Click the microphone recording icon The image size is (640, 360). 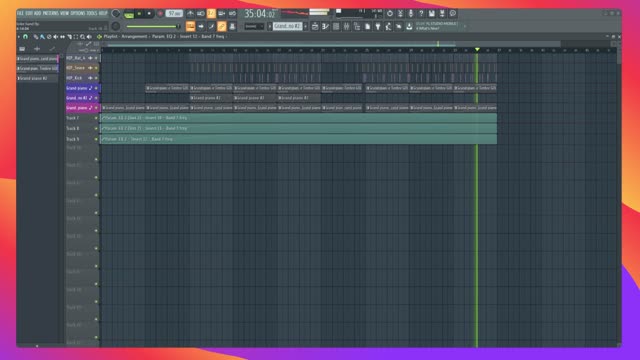pos(411,13)
